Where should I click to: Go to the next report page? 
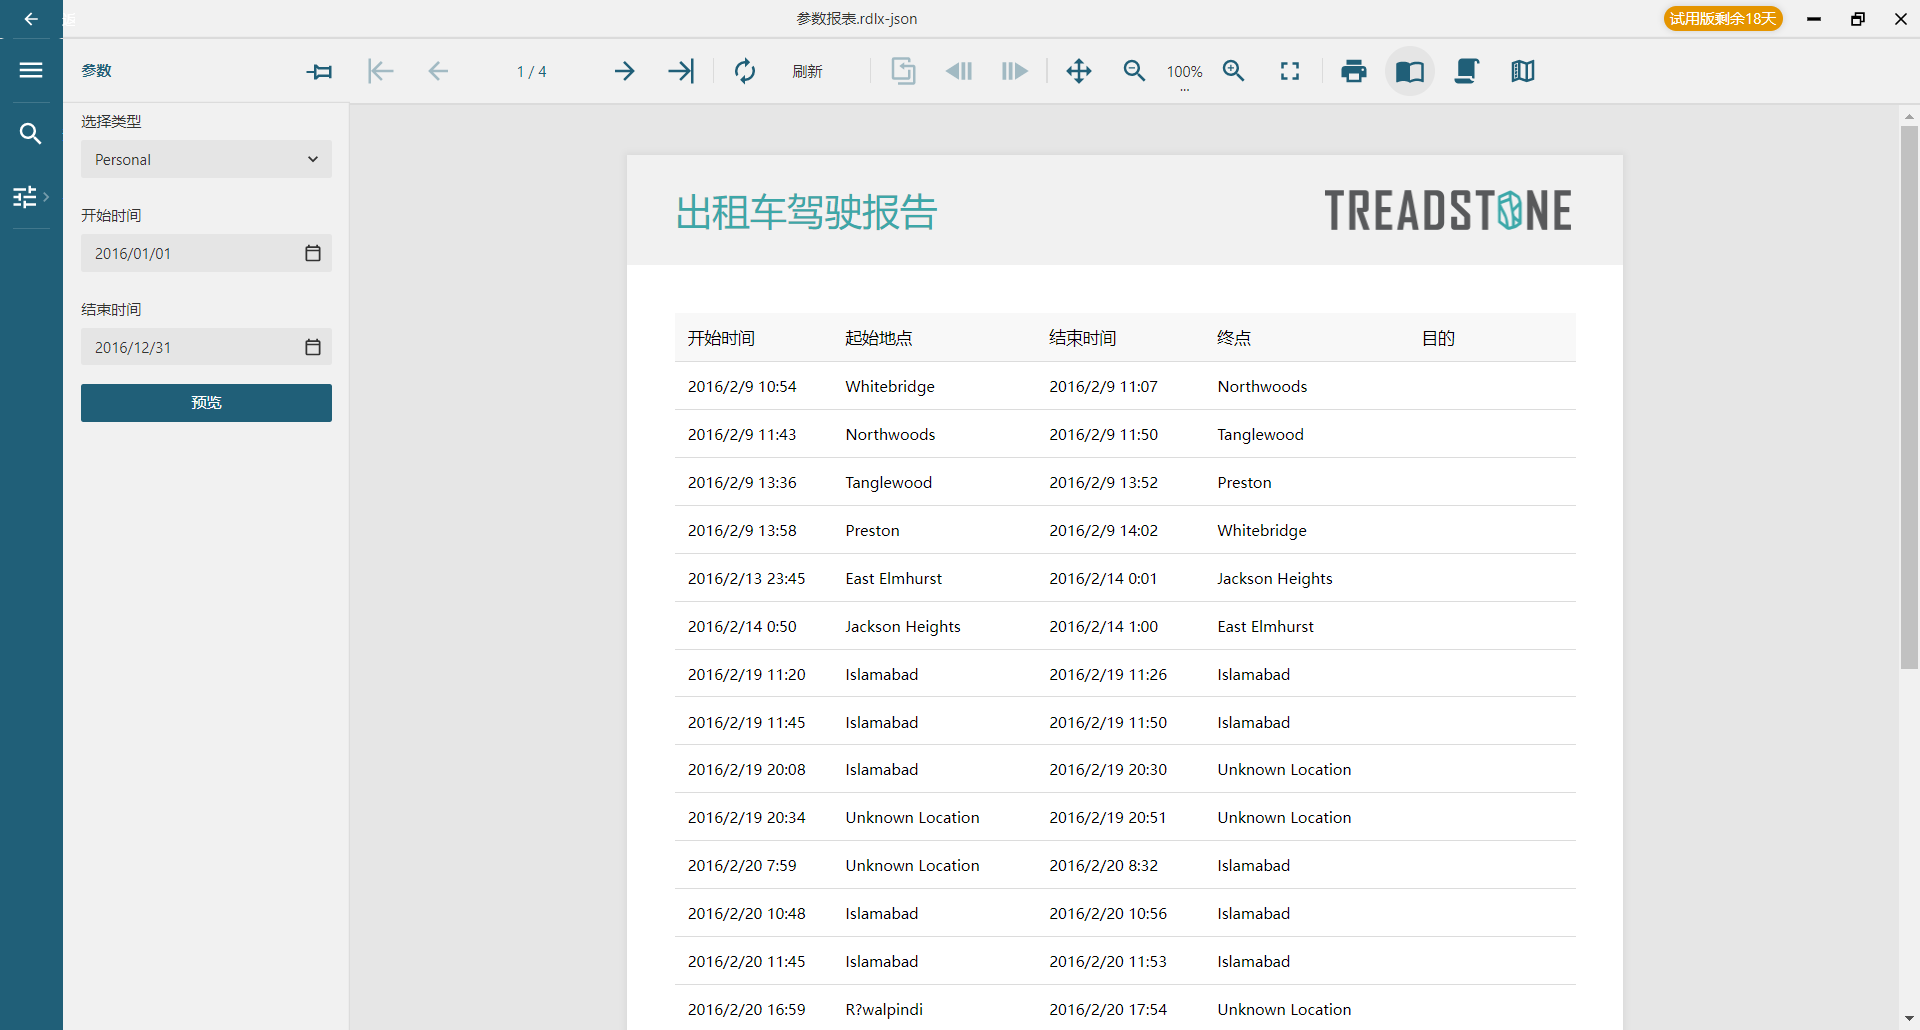point(624,71)
